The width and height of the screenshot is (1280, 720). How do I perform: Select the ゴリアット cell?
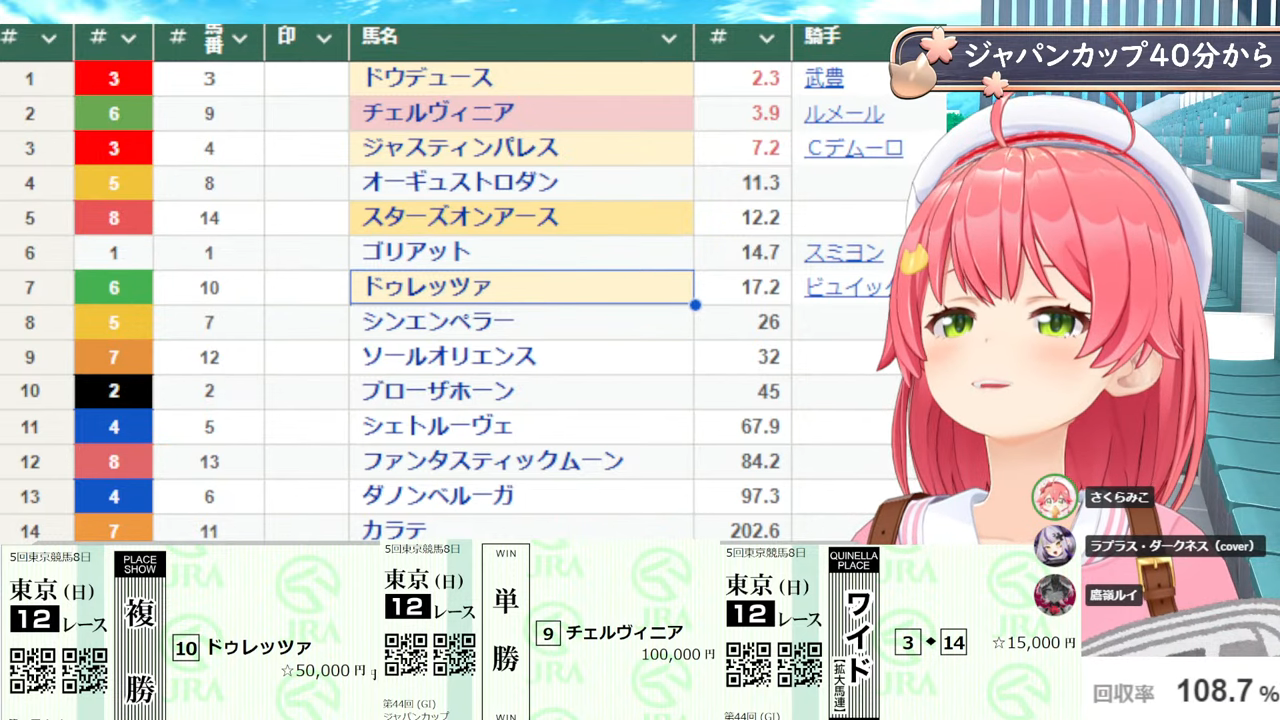pos(521,252)
